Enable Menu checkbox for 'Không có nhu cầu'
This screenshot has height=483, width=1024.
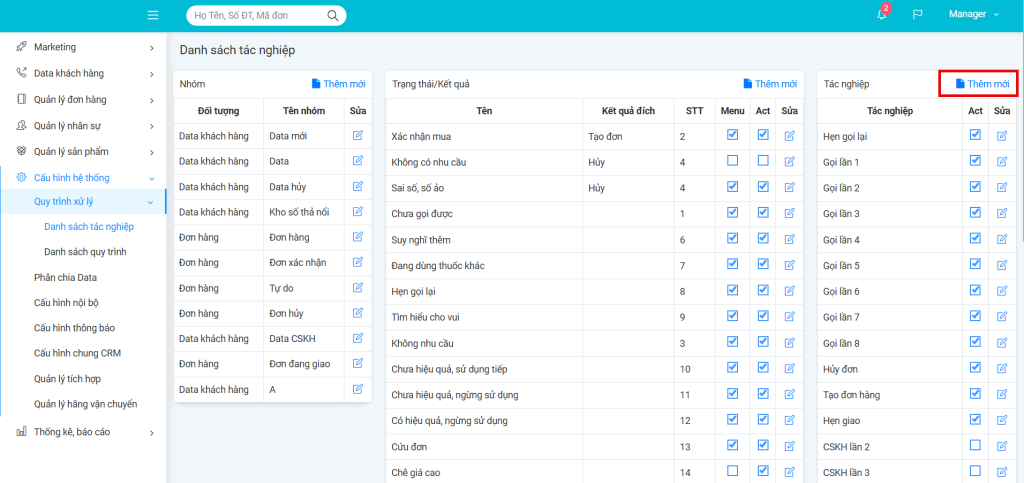point(733,161)
